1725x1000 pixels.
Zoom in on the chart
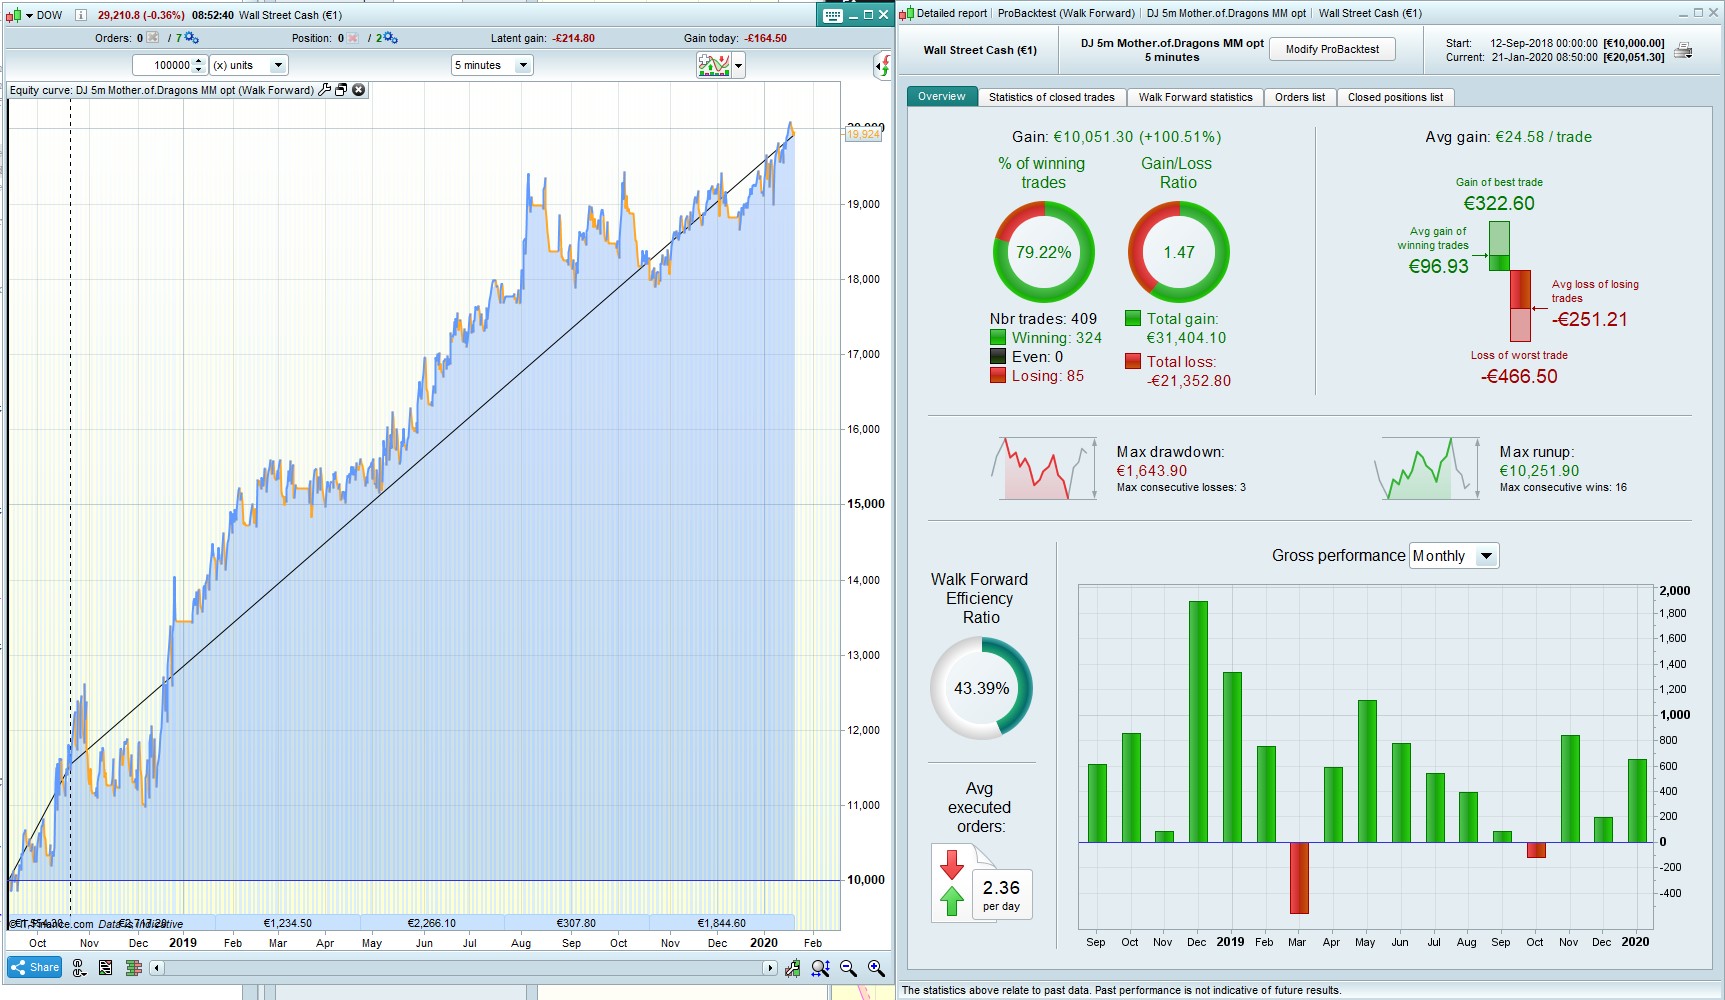pyautogui.click(x=876, y=968)
